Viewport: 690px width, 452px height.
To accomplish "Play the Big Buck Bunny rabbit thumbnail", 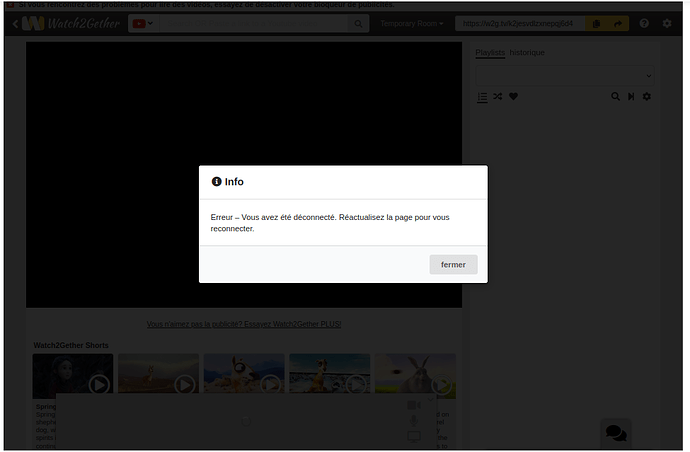I will click(x=415, y=376).
